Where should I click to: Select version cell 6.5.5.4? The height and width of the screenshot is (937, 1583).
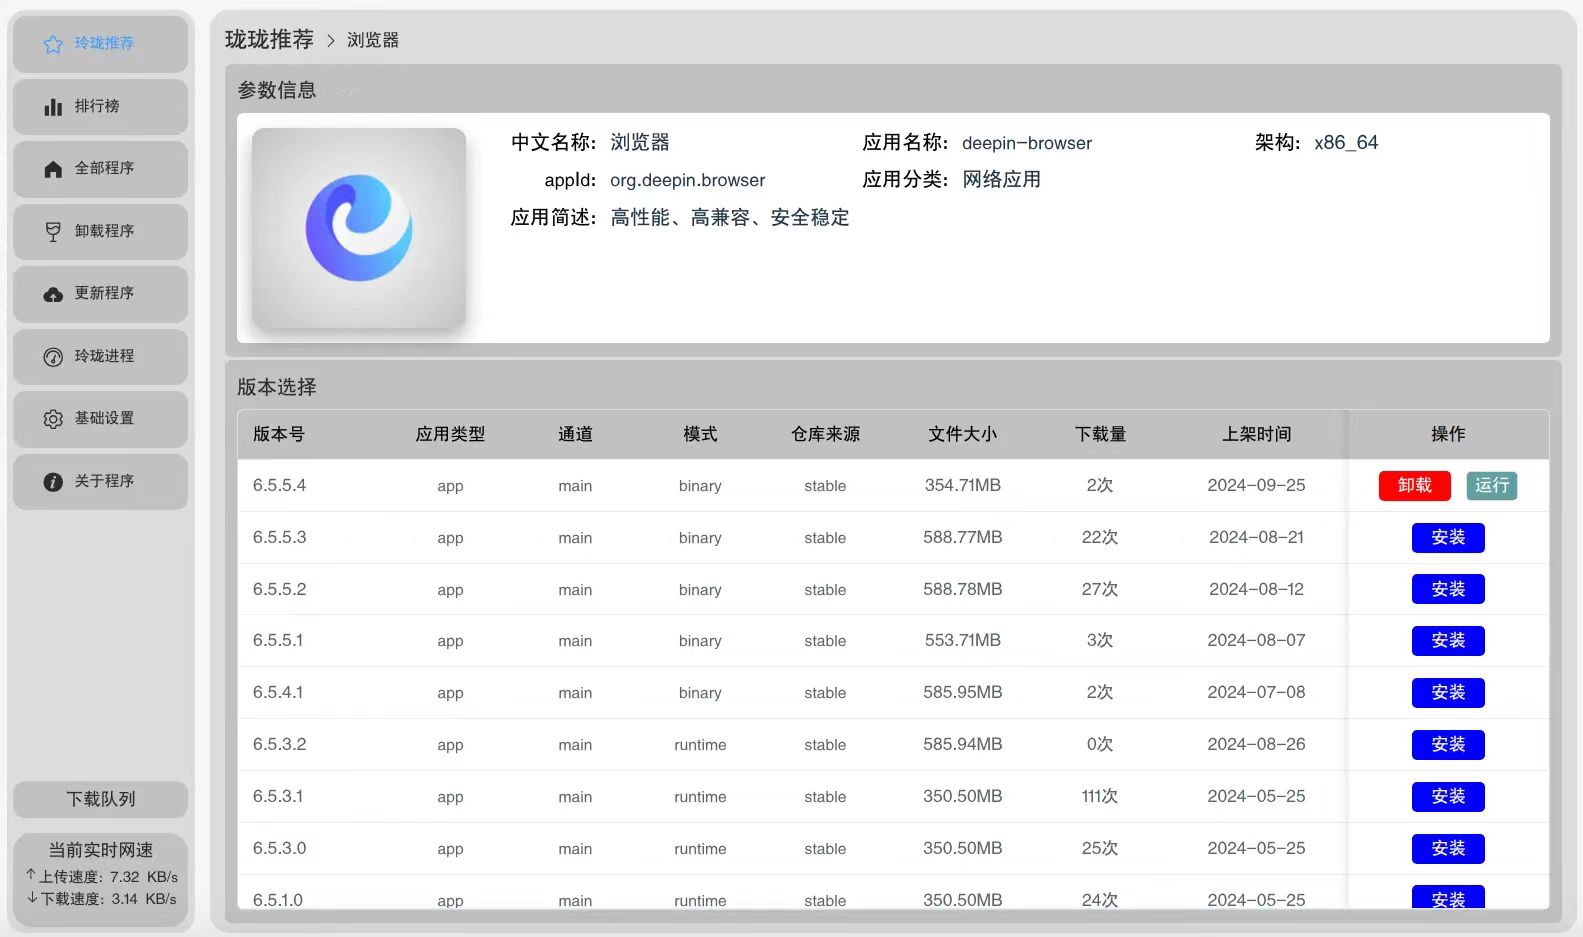[279, 485]
